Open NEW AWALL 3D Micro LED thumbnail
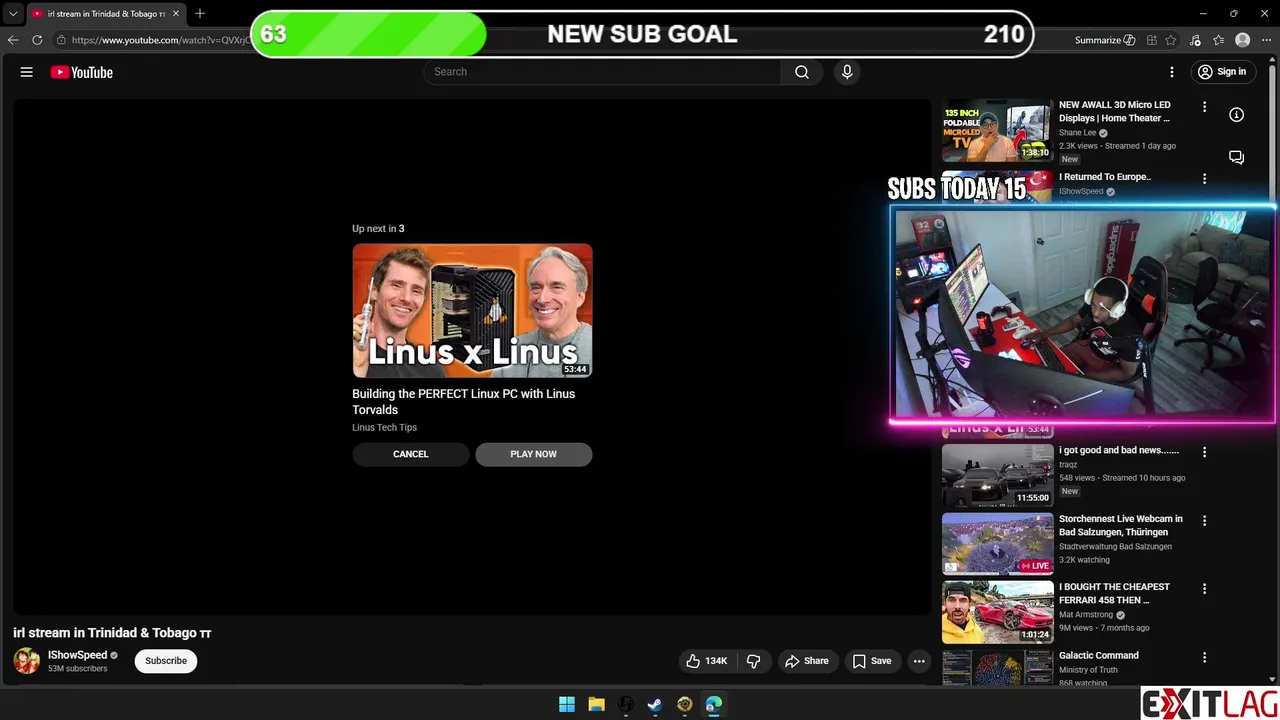The height and width of the screenshot is (720, 1280). coord(997,130)
